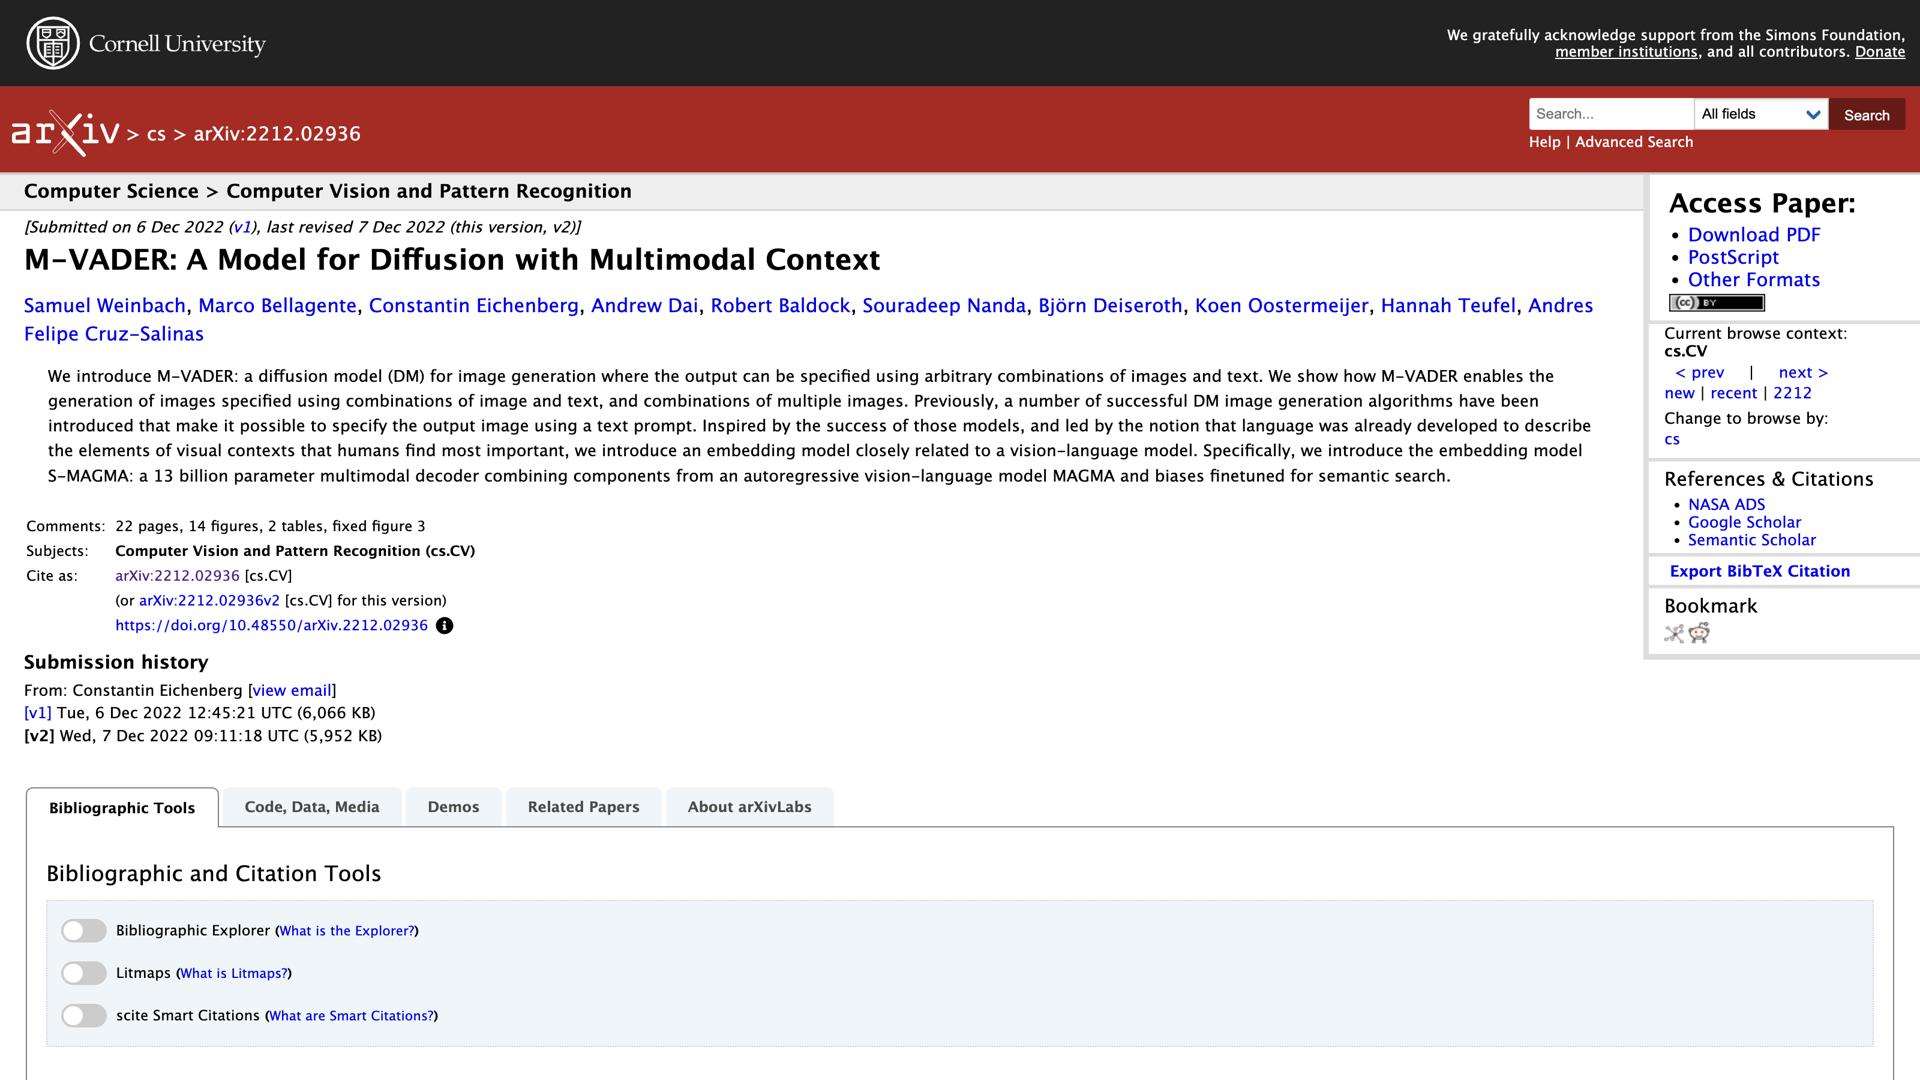The image size is (1920, 1080).
Task: Click the Export BibTeX Citation link
Action: click(1759, 571)
